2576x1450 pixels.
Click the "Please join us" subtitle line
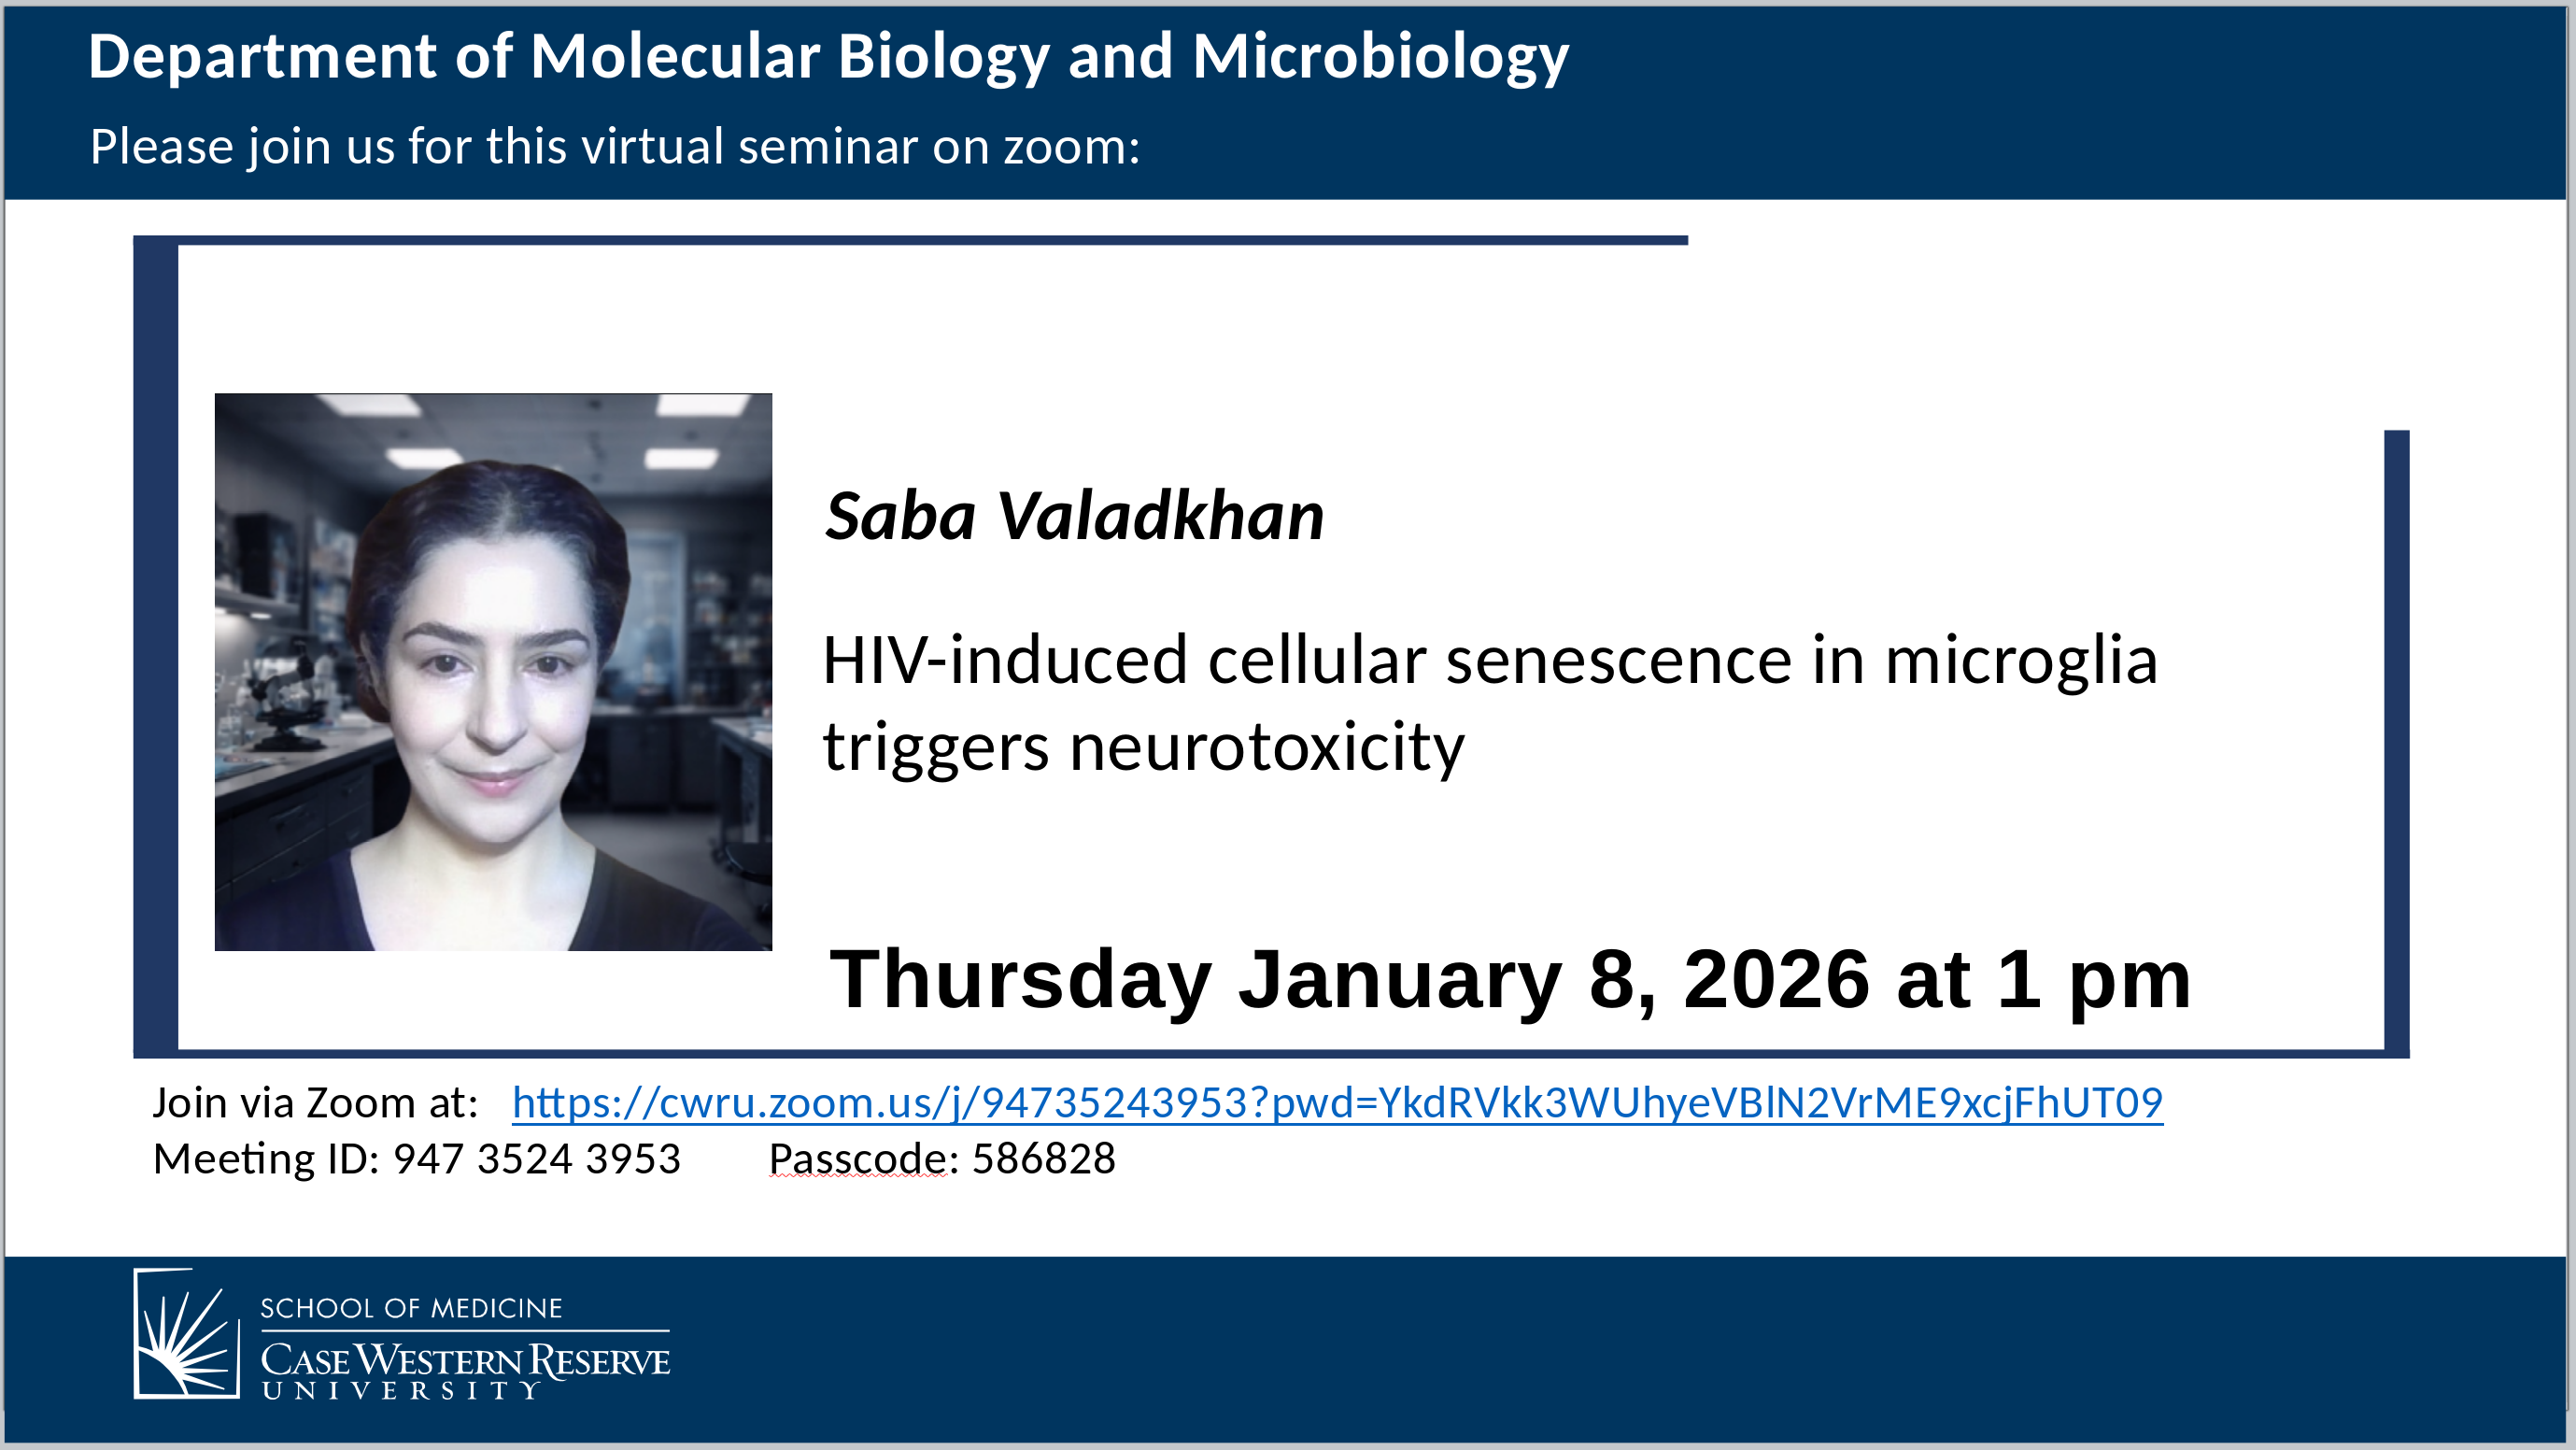[x=615, y=147]
